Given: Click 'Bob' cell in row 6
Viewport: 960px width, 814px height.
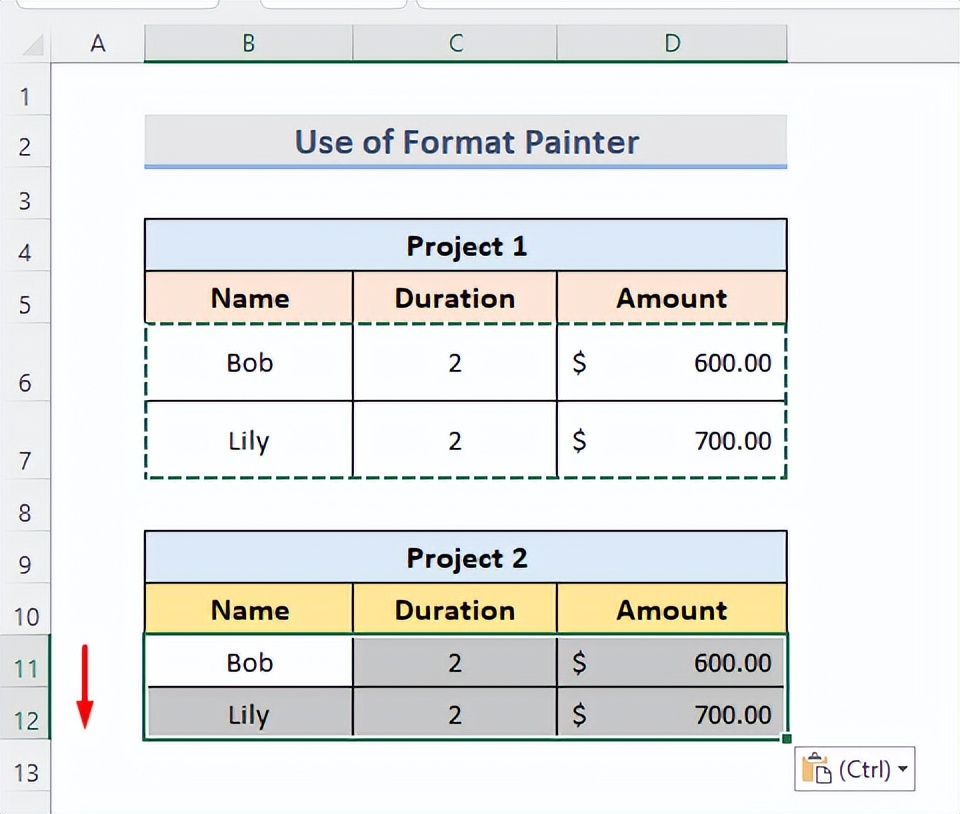Looking at the screenshot, I should (249, 362).
